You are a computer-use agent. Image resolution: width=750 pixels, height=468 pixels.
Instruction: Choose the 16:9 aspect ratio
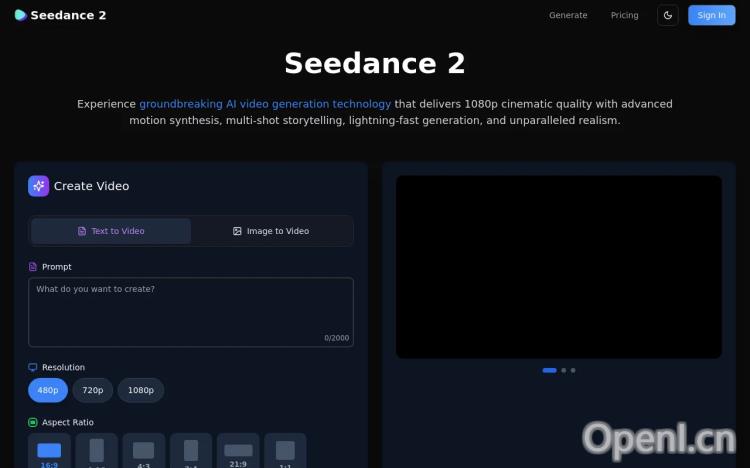click(49, 451)
